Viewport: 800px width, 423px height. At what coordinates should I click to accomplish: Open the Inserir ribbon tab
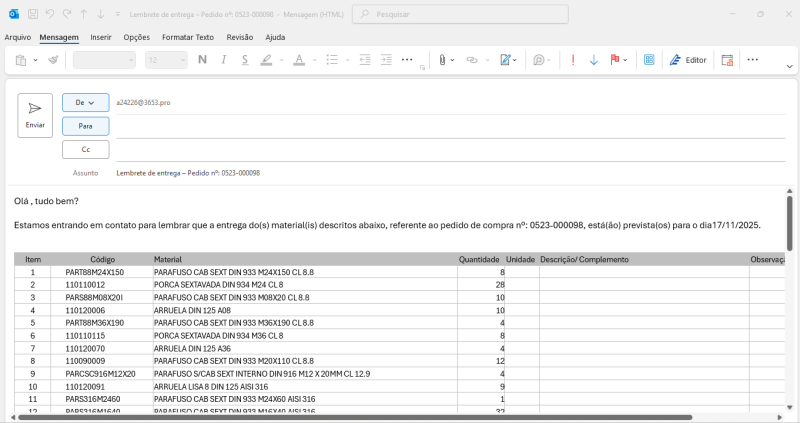(101, 37)
